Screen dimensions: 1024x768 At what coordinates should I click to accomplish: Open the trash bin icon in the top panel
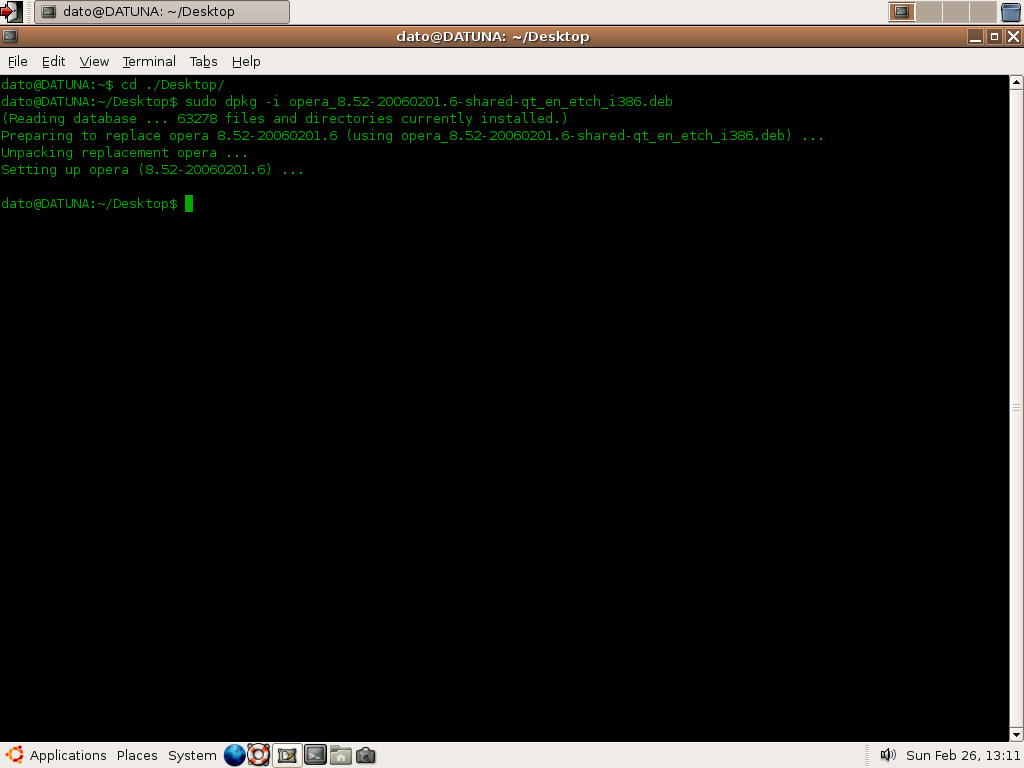pyautogui.click(x=1011, y=12)
